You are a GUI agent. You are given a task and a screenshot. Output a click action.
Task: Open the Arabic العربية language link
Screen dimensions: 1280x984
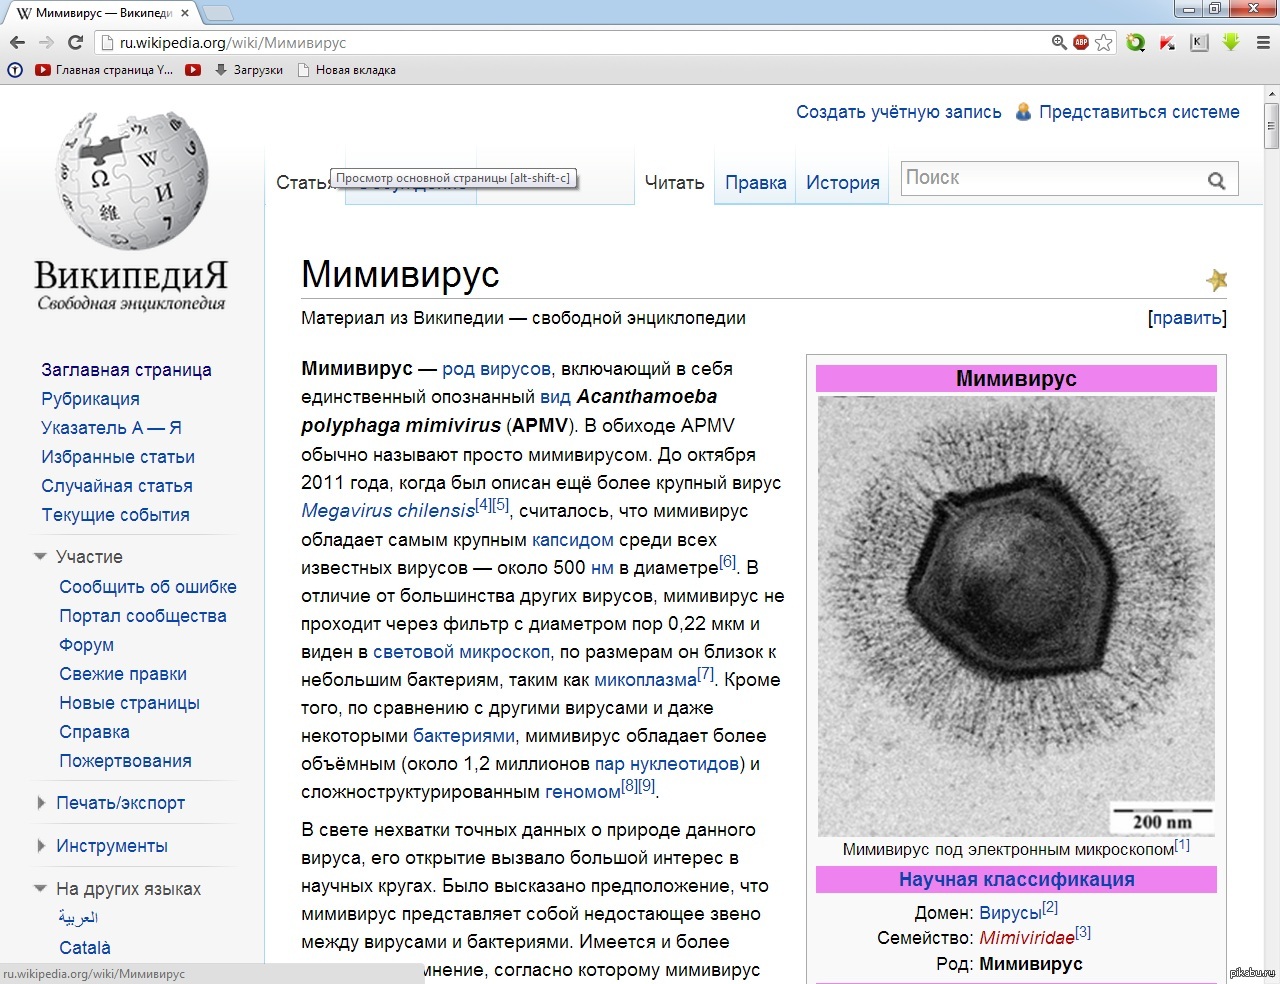(x=78, y=917)
